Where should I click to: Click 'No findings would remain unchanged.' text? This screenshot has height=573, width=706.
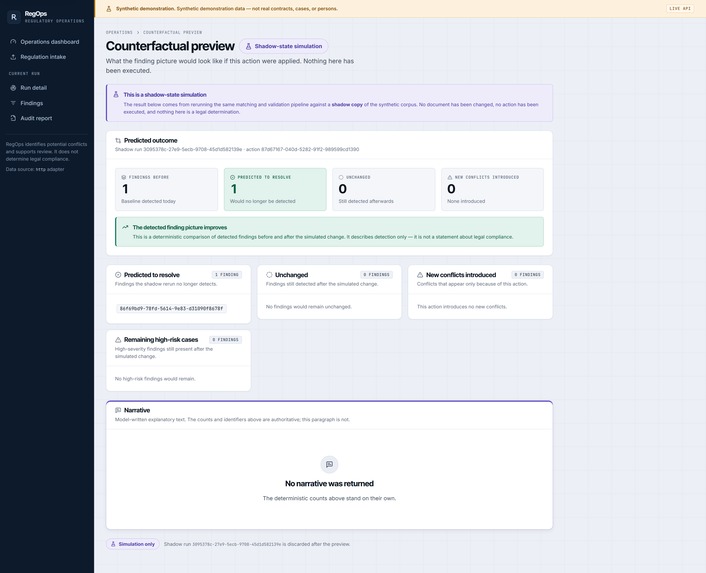pyautogui.click(x=309, y=307)
